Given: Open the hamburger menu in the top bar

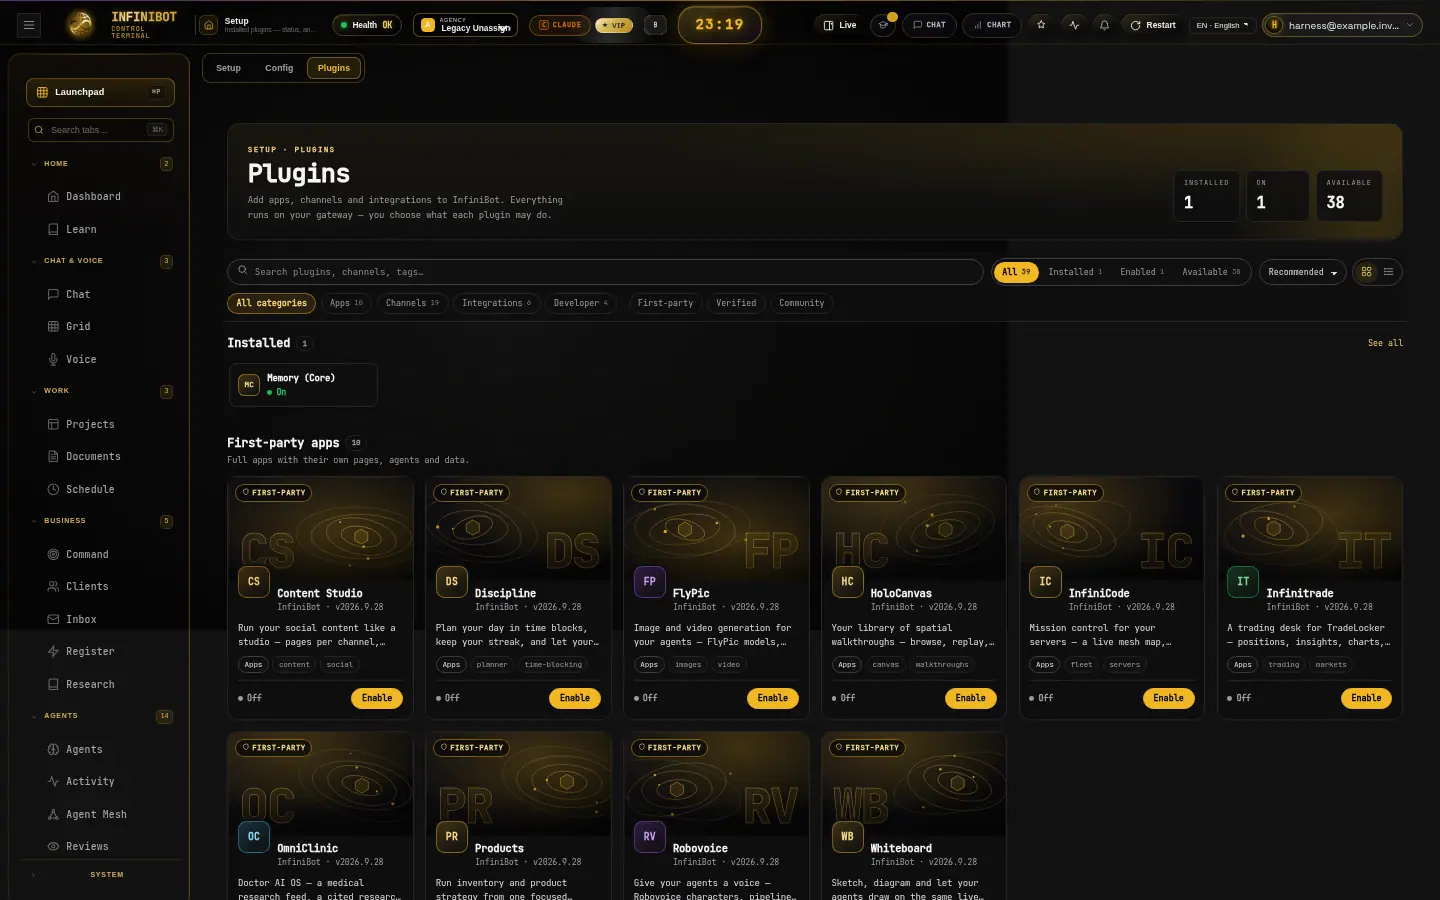Looking at the screenshot, I should tap(29, 25).
